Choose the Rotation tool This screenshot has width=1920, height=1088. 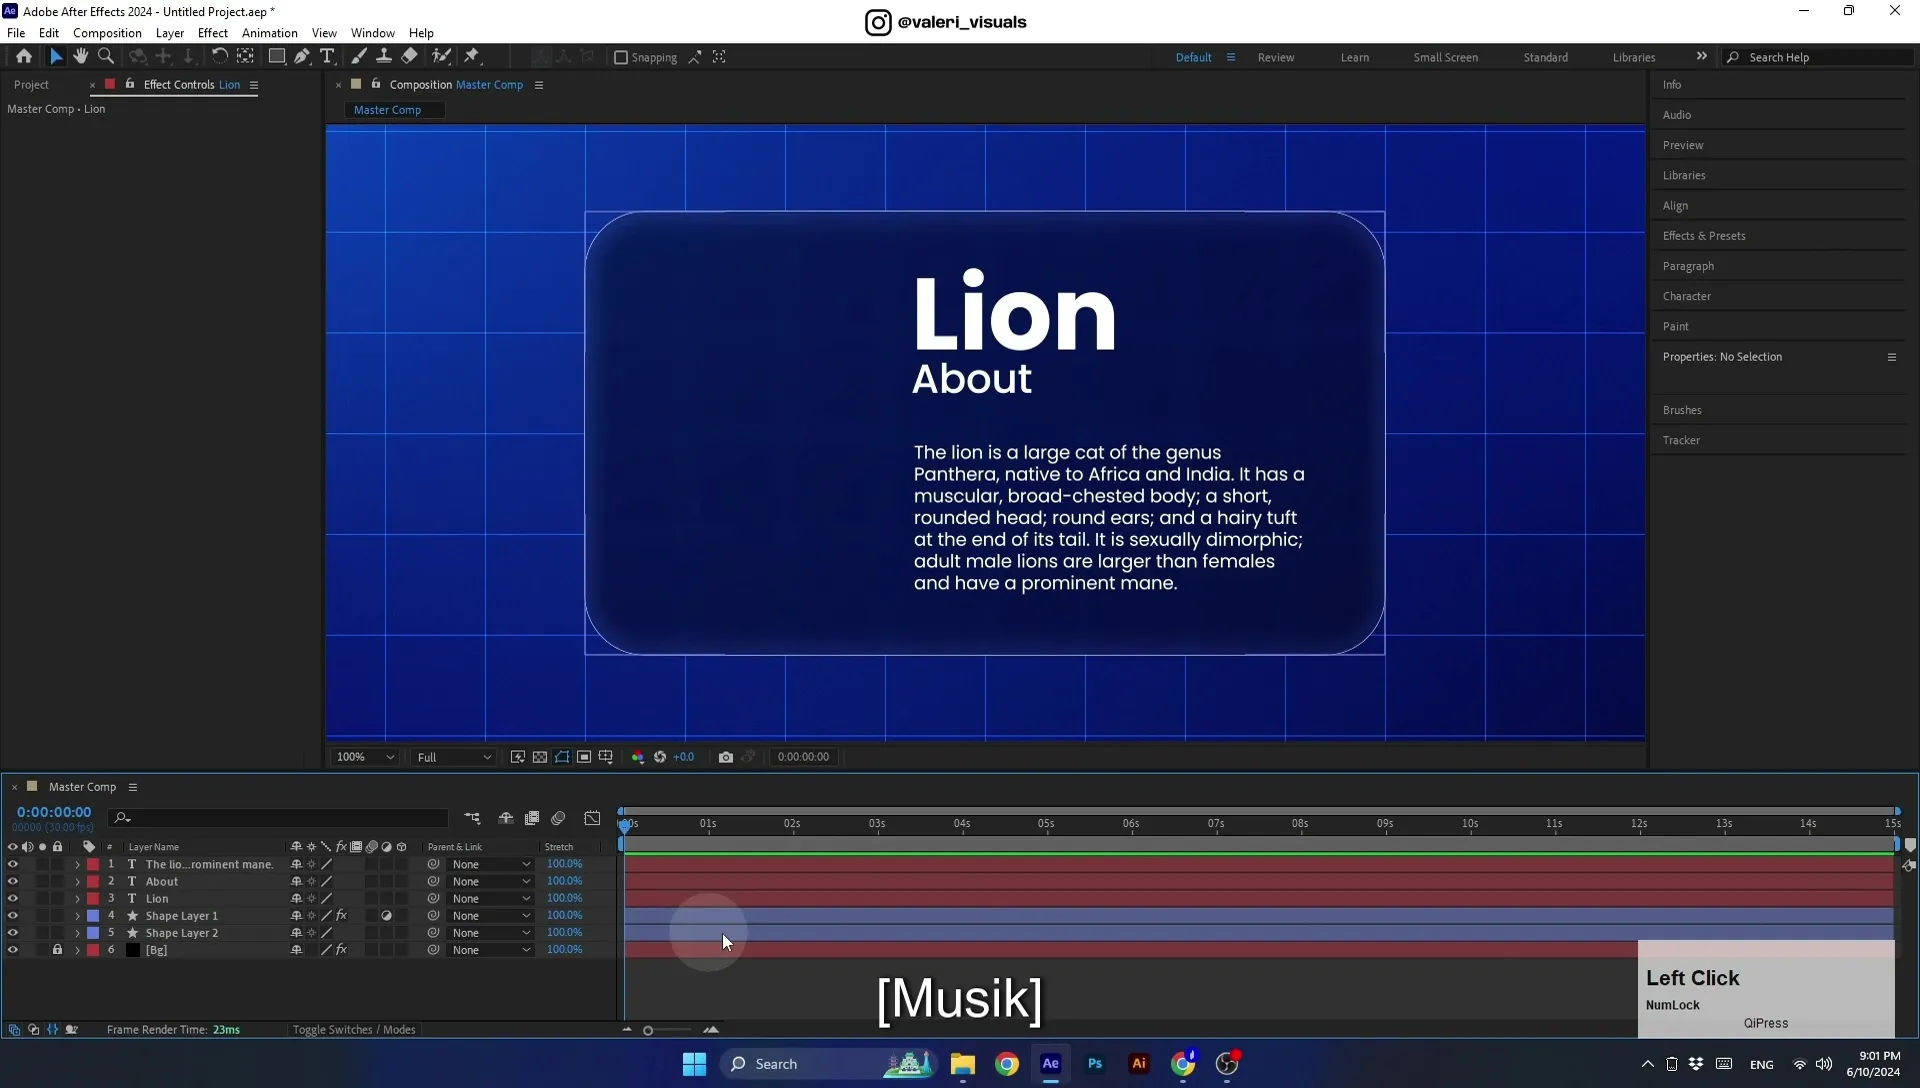tap(219, 57)
